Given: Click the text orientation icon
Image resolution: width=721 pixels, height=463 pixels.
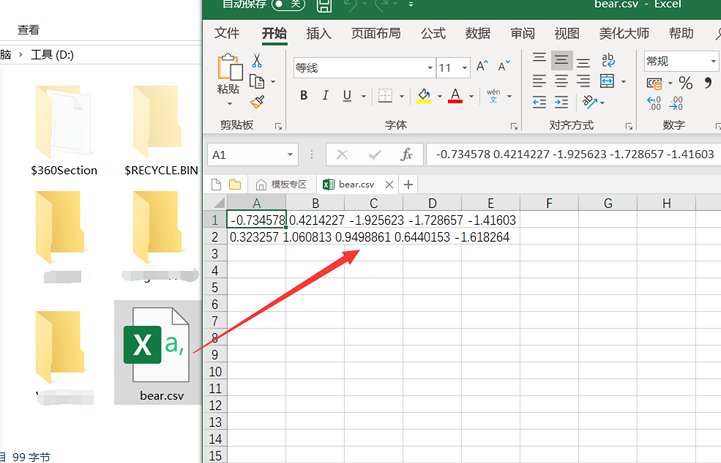Looking at the screenshot, I should [589, 102].
